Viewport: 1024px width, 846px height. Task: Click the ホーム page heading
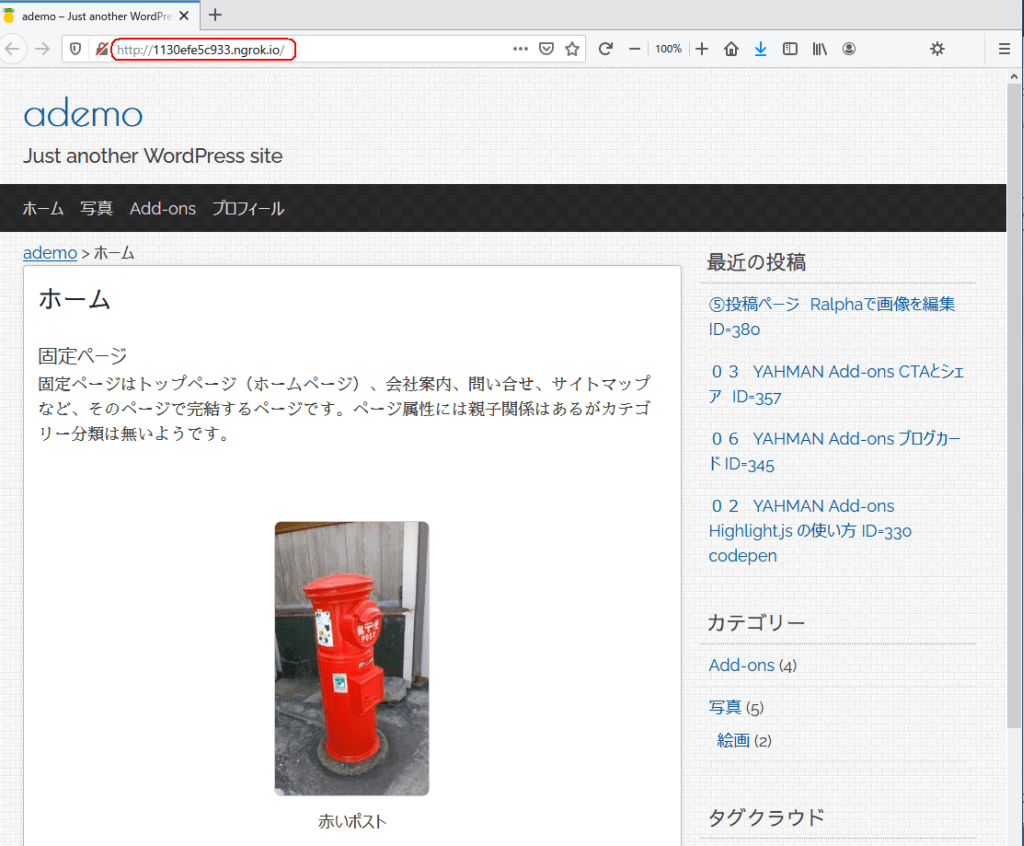(74, 300)
